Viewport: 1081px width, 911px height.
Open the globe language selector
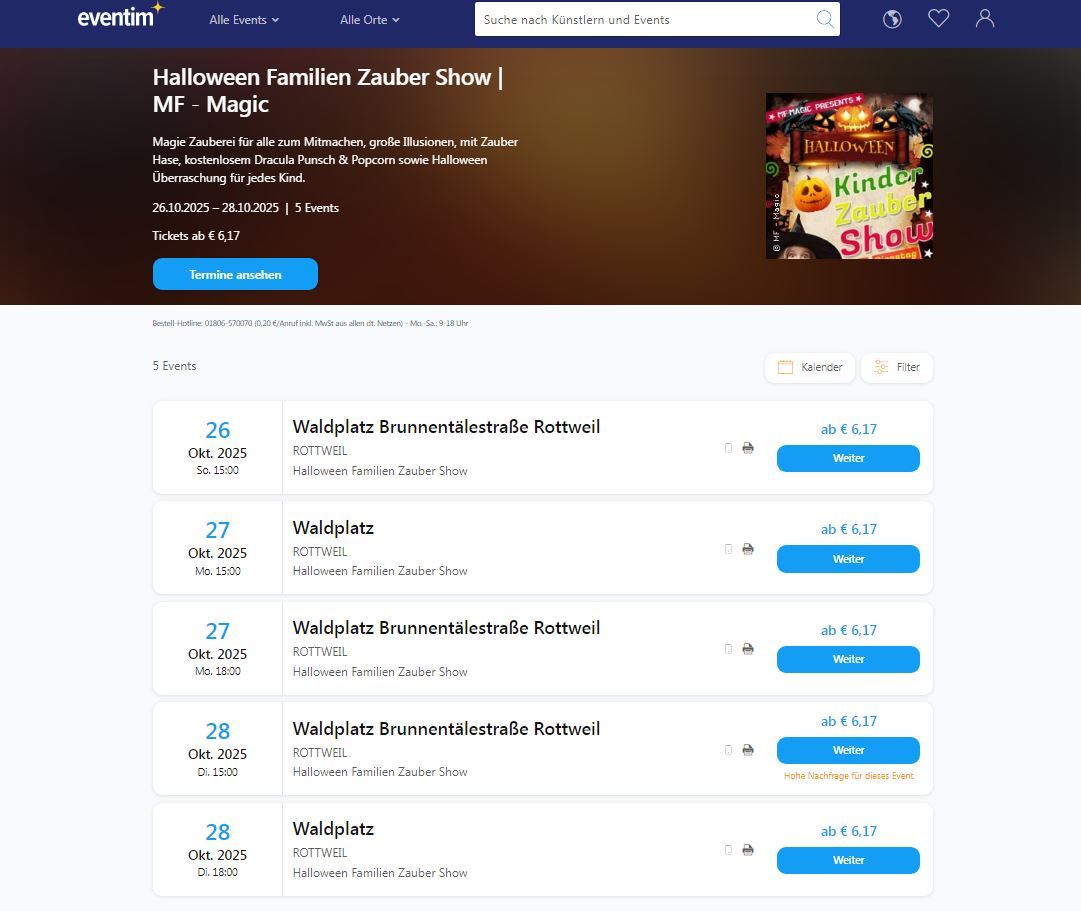point(892,19)
